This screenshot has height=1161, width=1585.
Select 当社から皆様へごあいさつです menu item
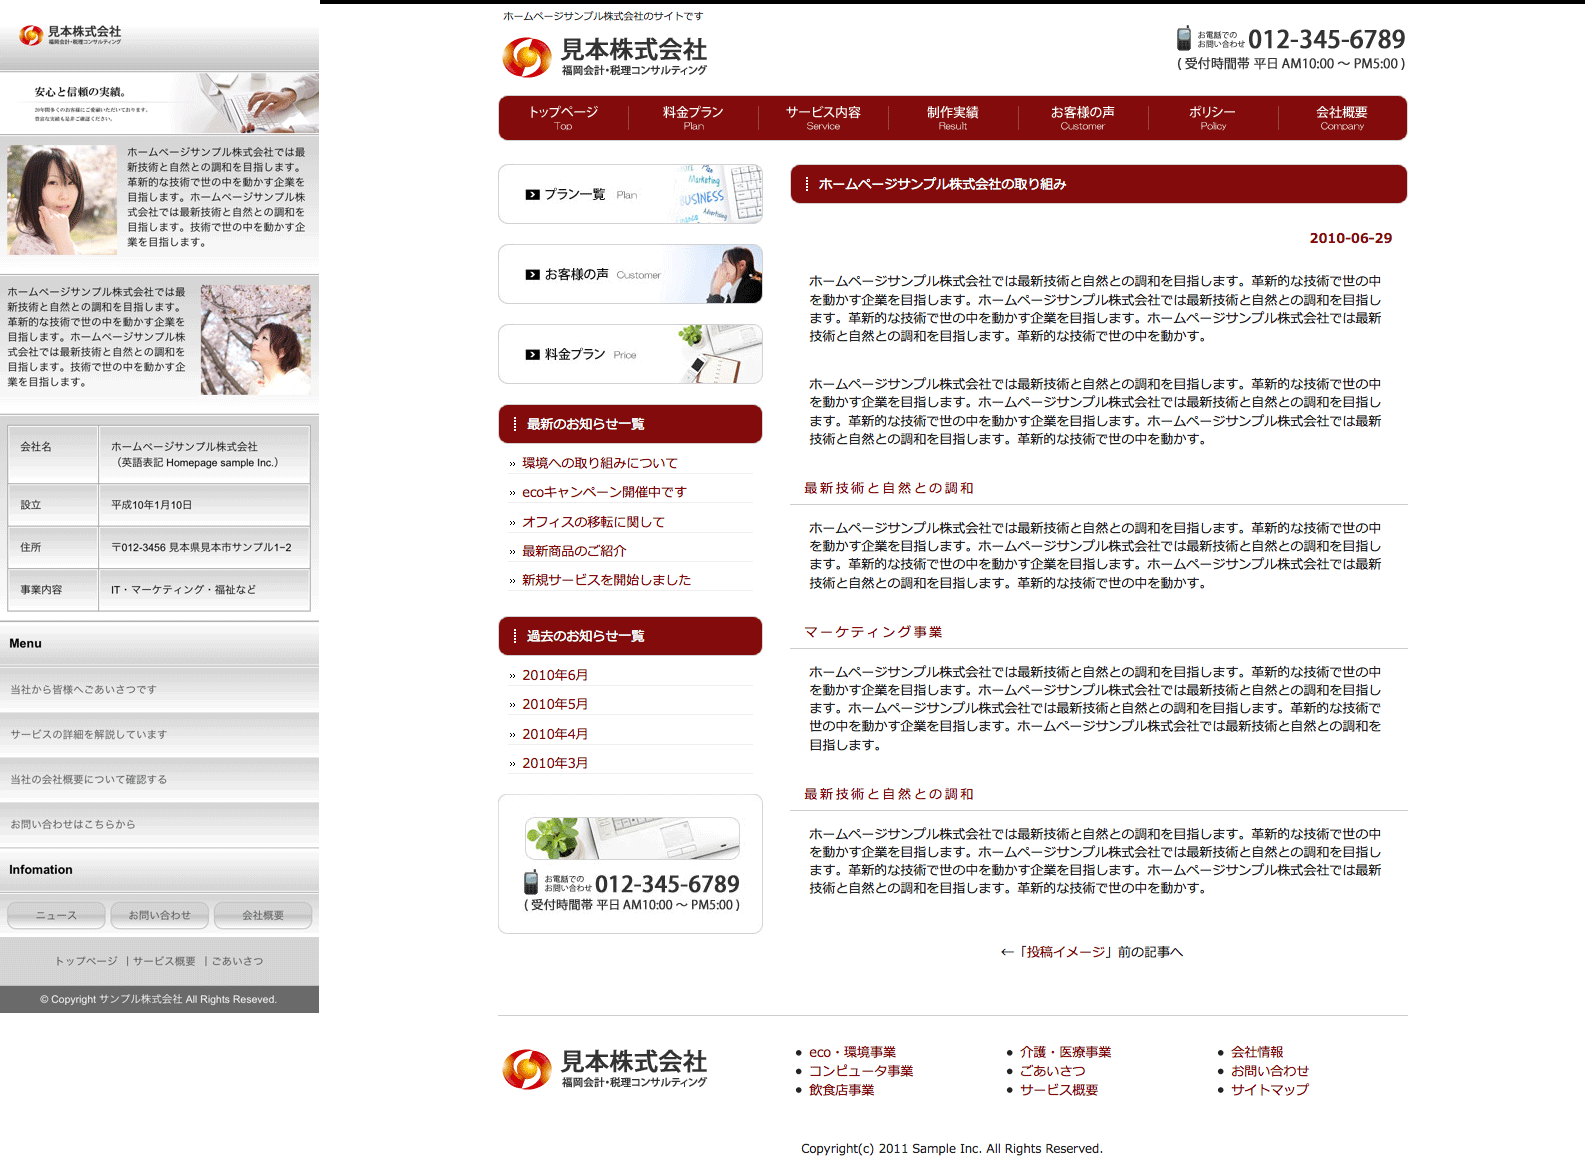[84, 690]
